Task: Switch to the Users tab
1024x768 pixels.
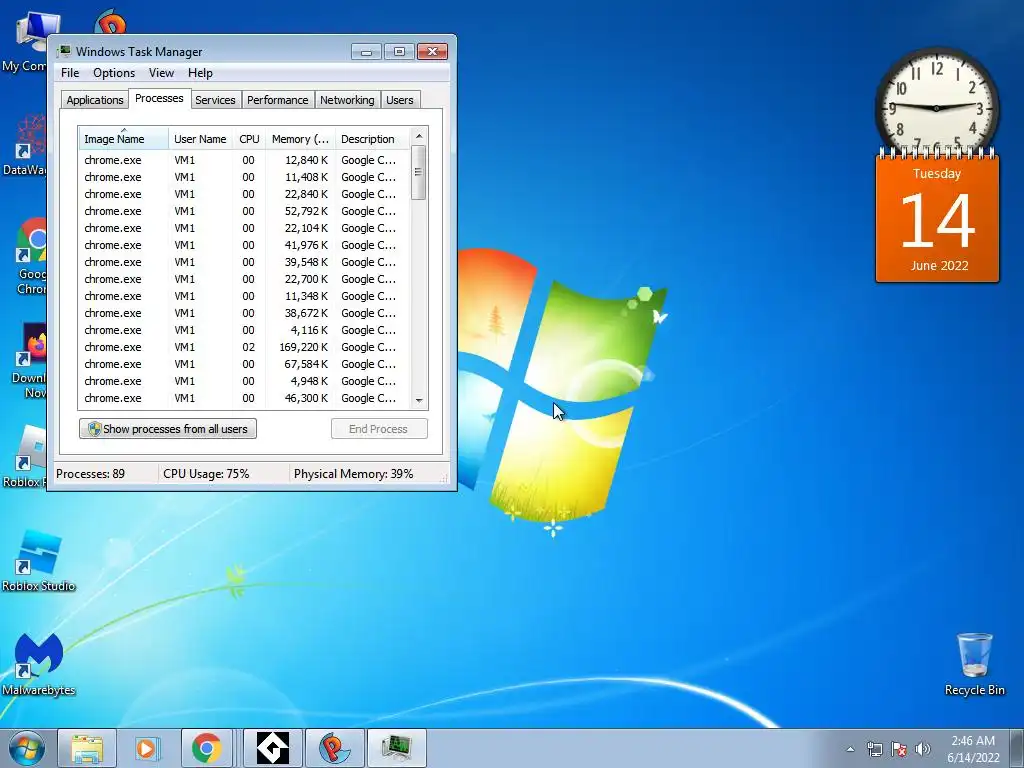Action: [400, 100]
